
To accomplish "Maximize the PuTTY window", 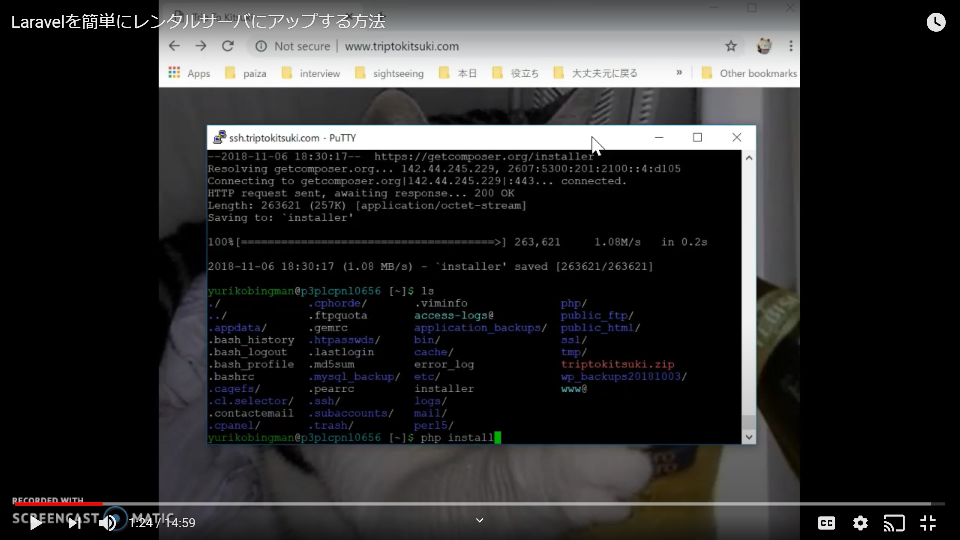I will coord(697,138).
